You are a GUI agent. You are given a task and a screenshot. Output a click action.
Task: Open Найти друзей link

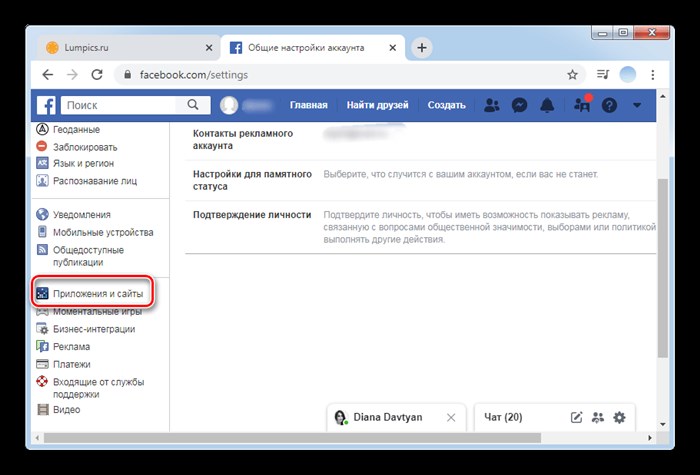pyautogui.click(x=377, y=105)
